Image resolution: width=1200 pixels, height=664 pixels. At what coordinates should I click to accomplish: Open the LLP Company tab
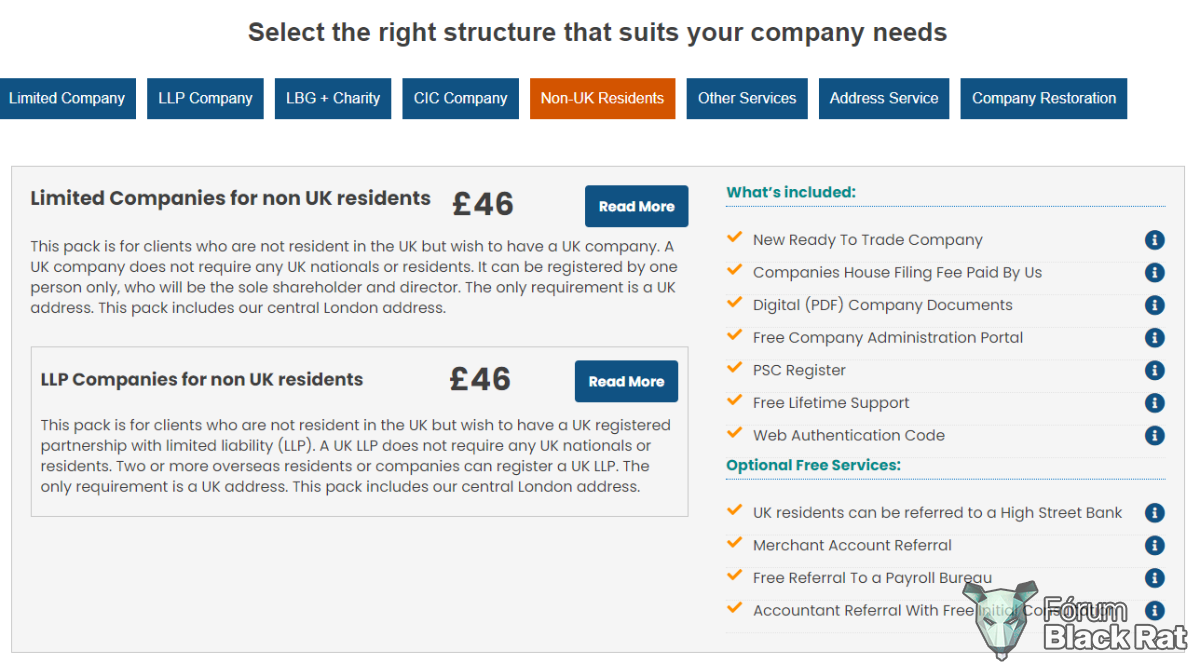tap(205, 98)
